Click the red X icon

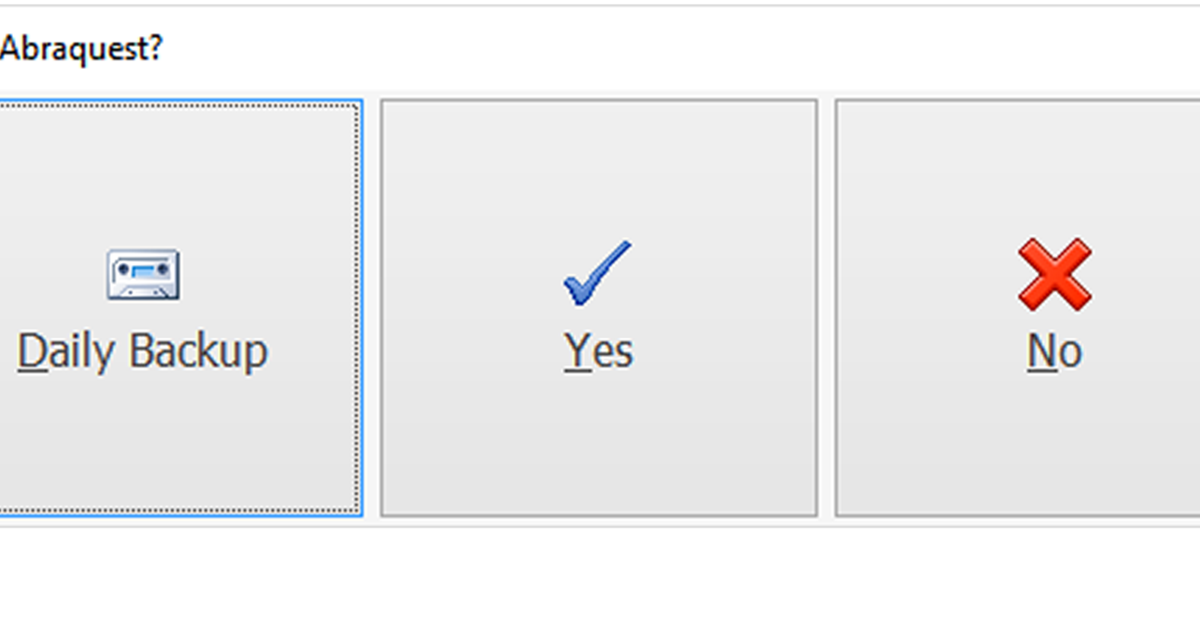(x=1054, y=273)
